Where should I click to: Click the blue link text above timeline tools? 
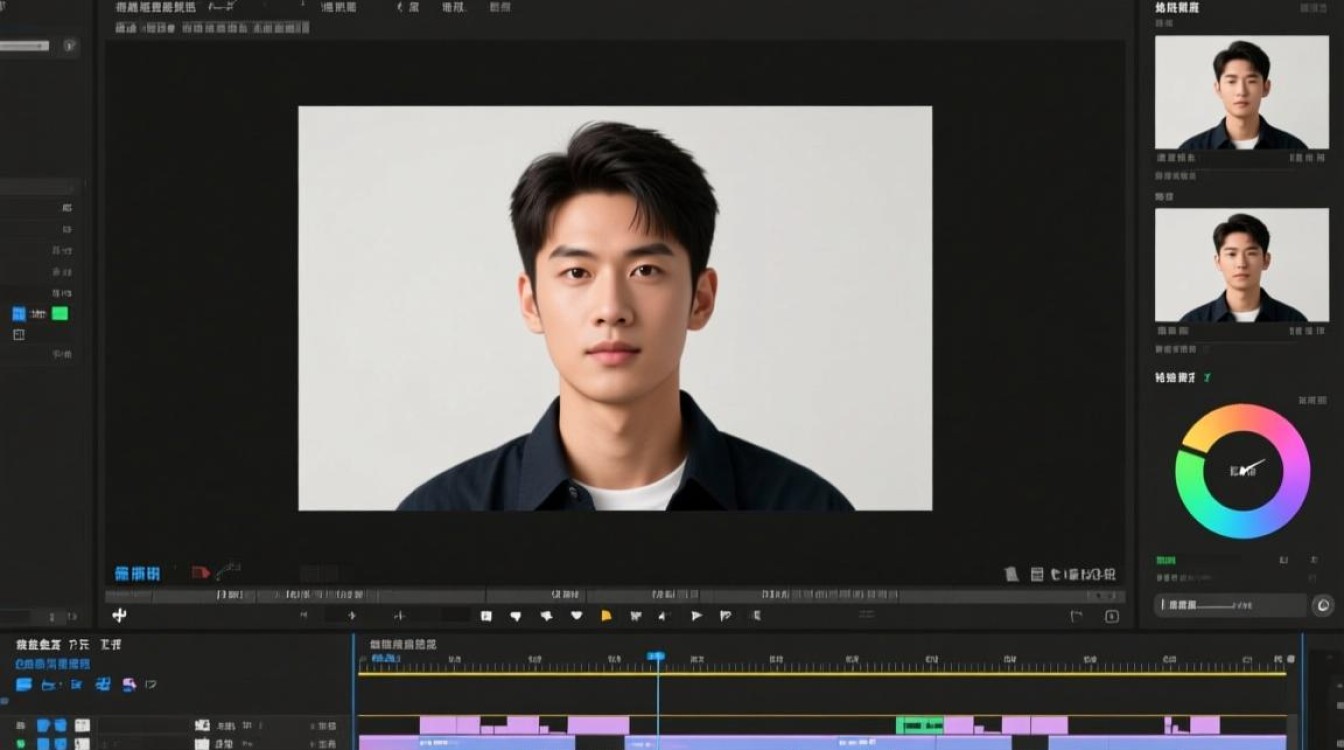point(52,664)
